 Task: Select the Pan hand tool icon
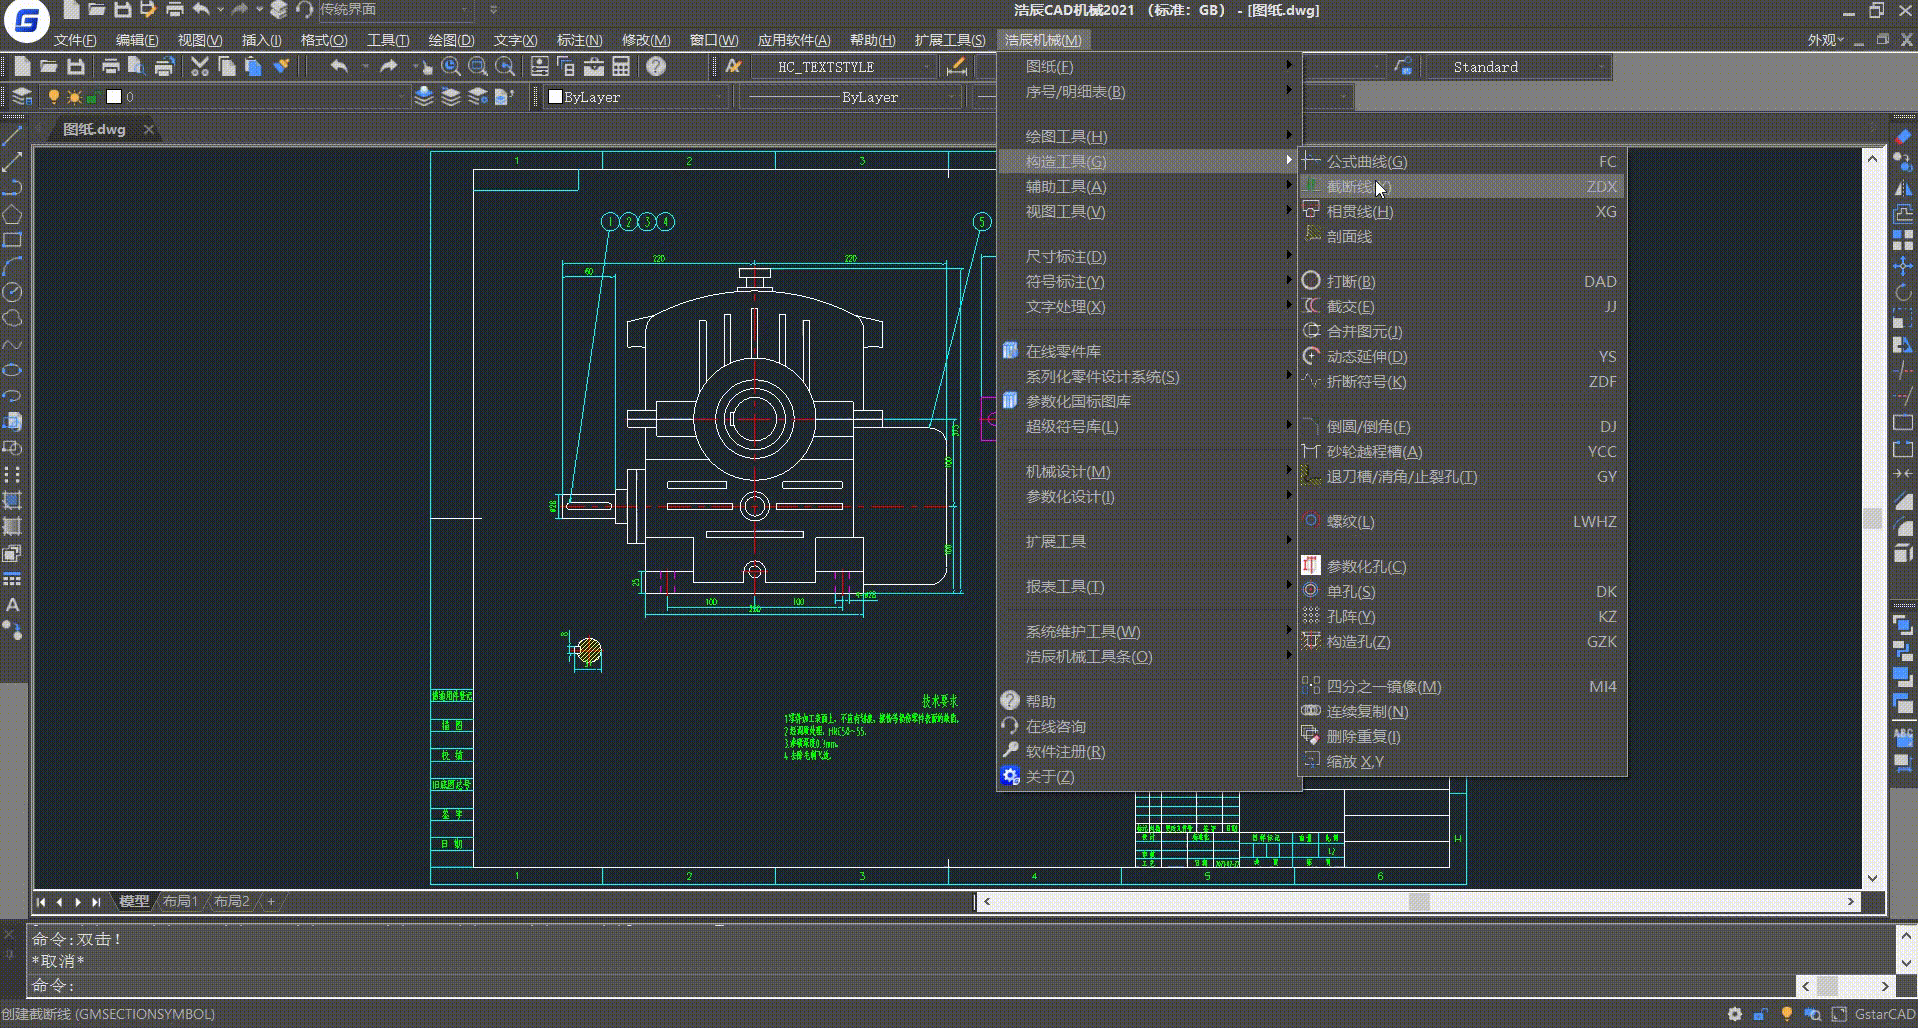427,67
